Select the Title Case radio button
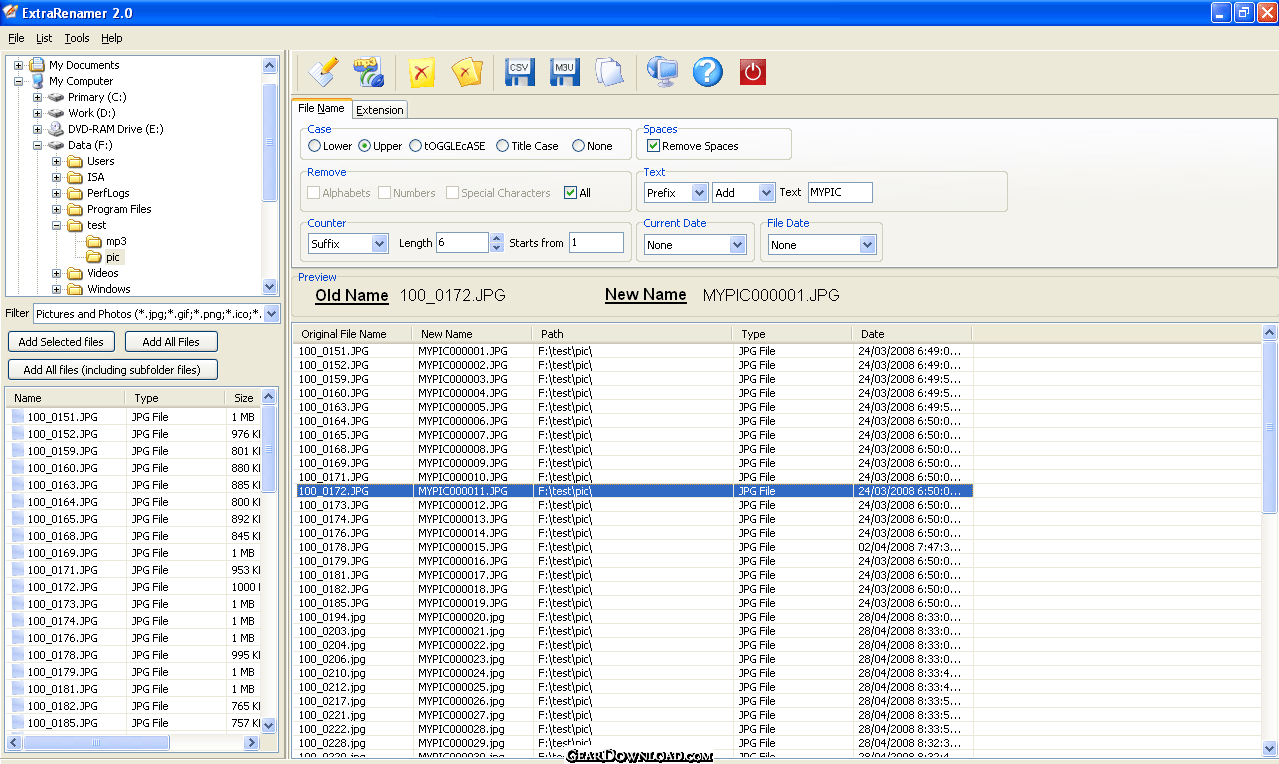The image size is (1279, 764). (503, 146)
